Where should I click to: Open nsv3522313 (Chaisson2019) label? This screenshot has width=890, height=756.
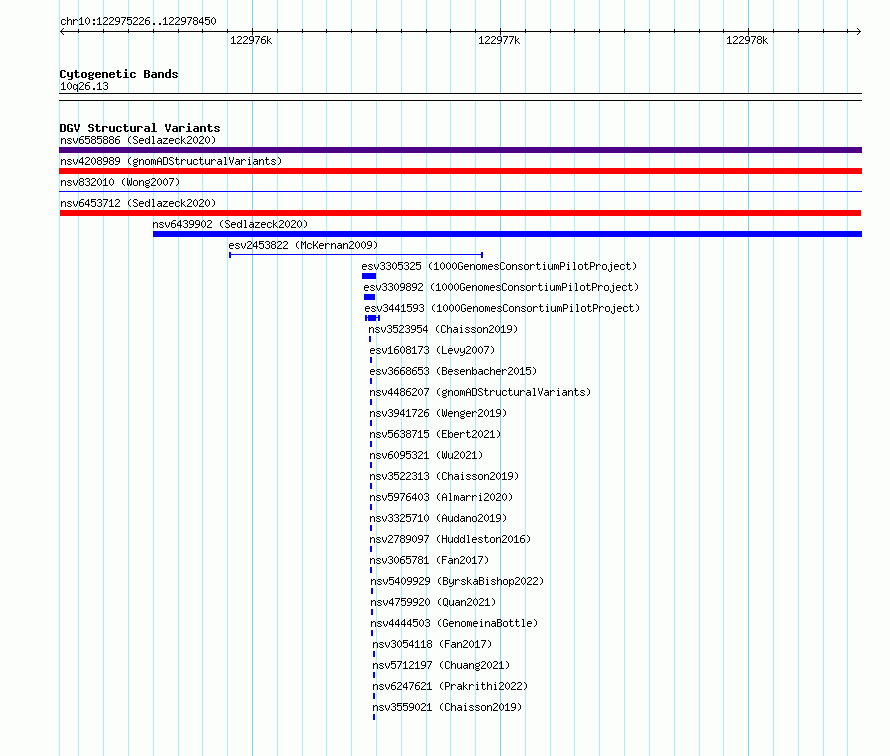coord(444,476)
